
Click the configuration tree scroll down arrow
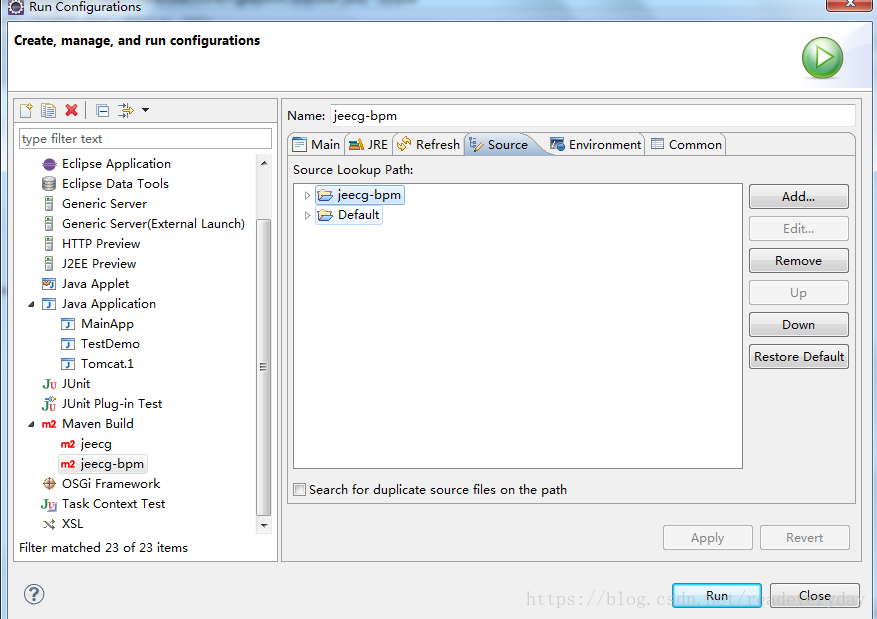coord(264,526)
